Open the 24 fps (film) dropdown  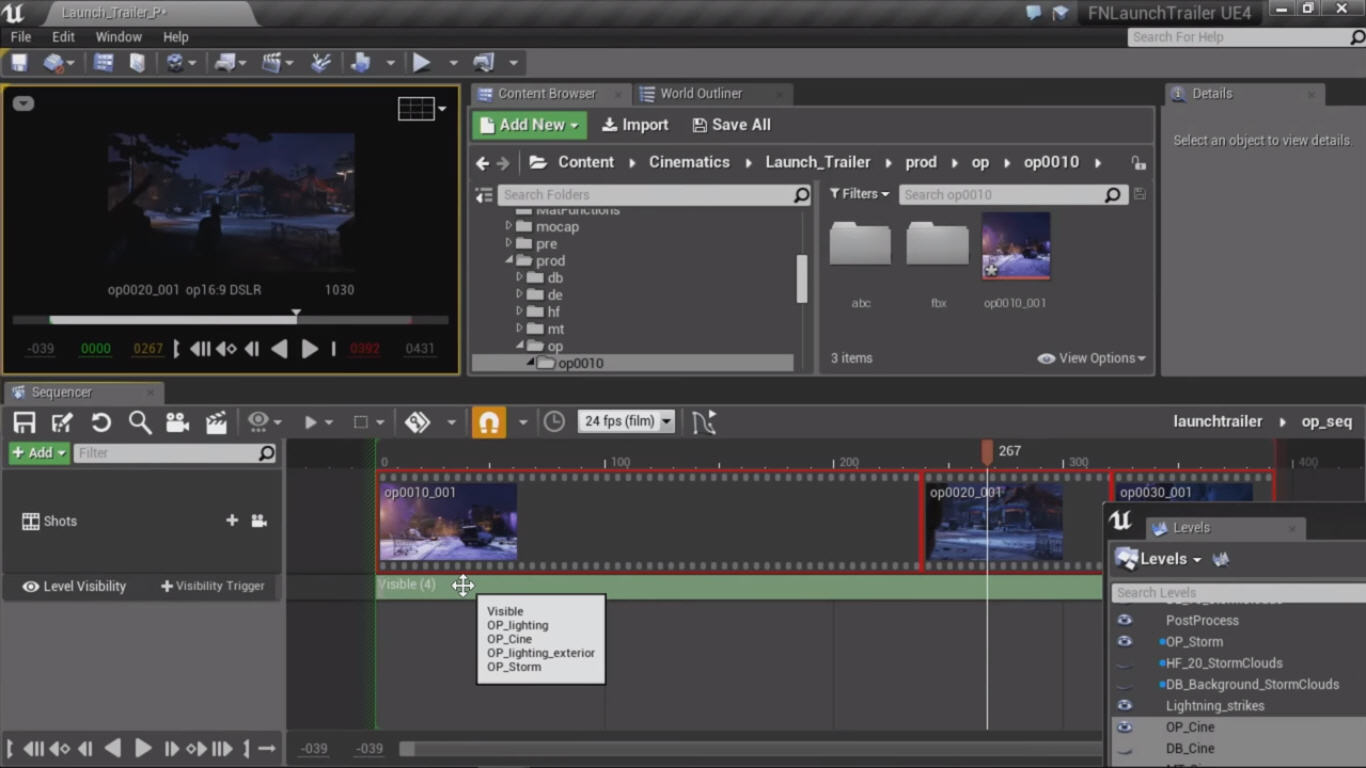pos(627,421)
